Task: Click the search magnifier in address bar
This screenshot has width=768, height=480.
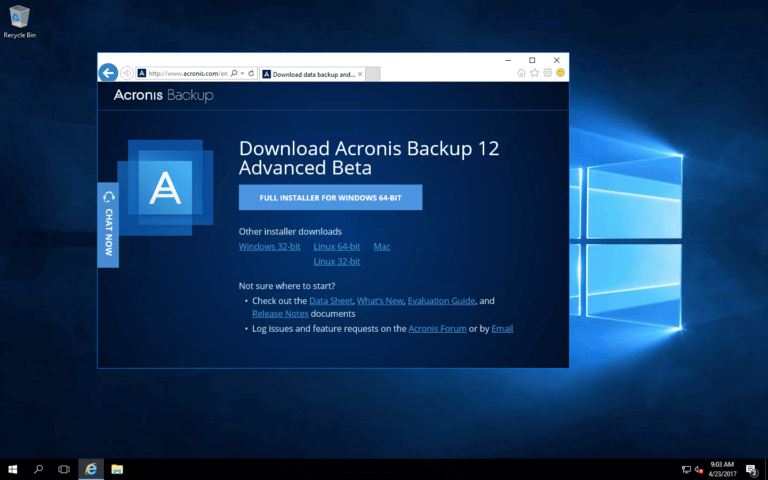Action: click(x=234, y=73)
